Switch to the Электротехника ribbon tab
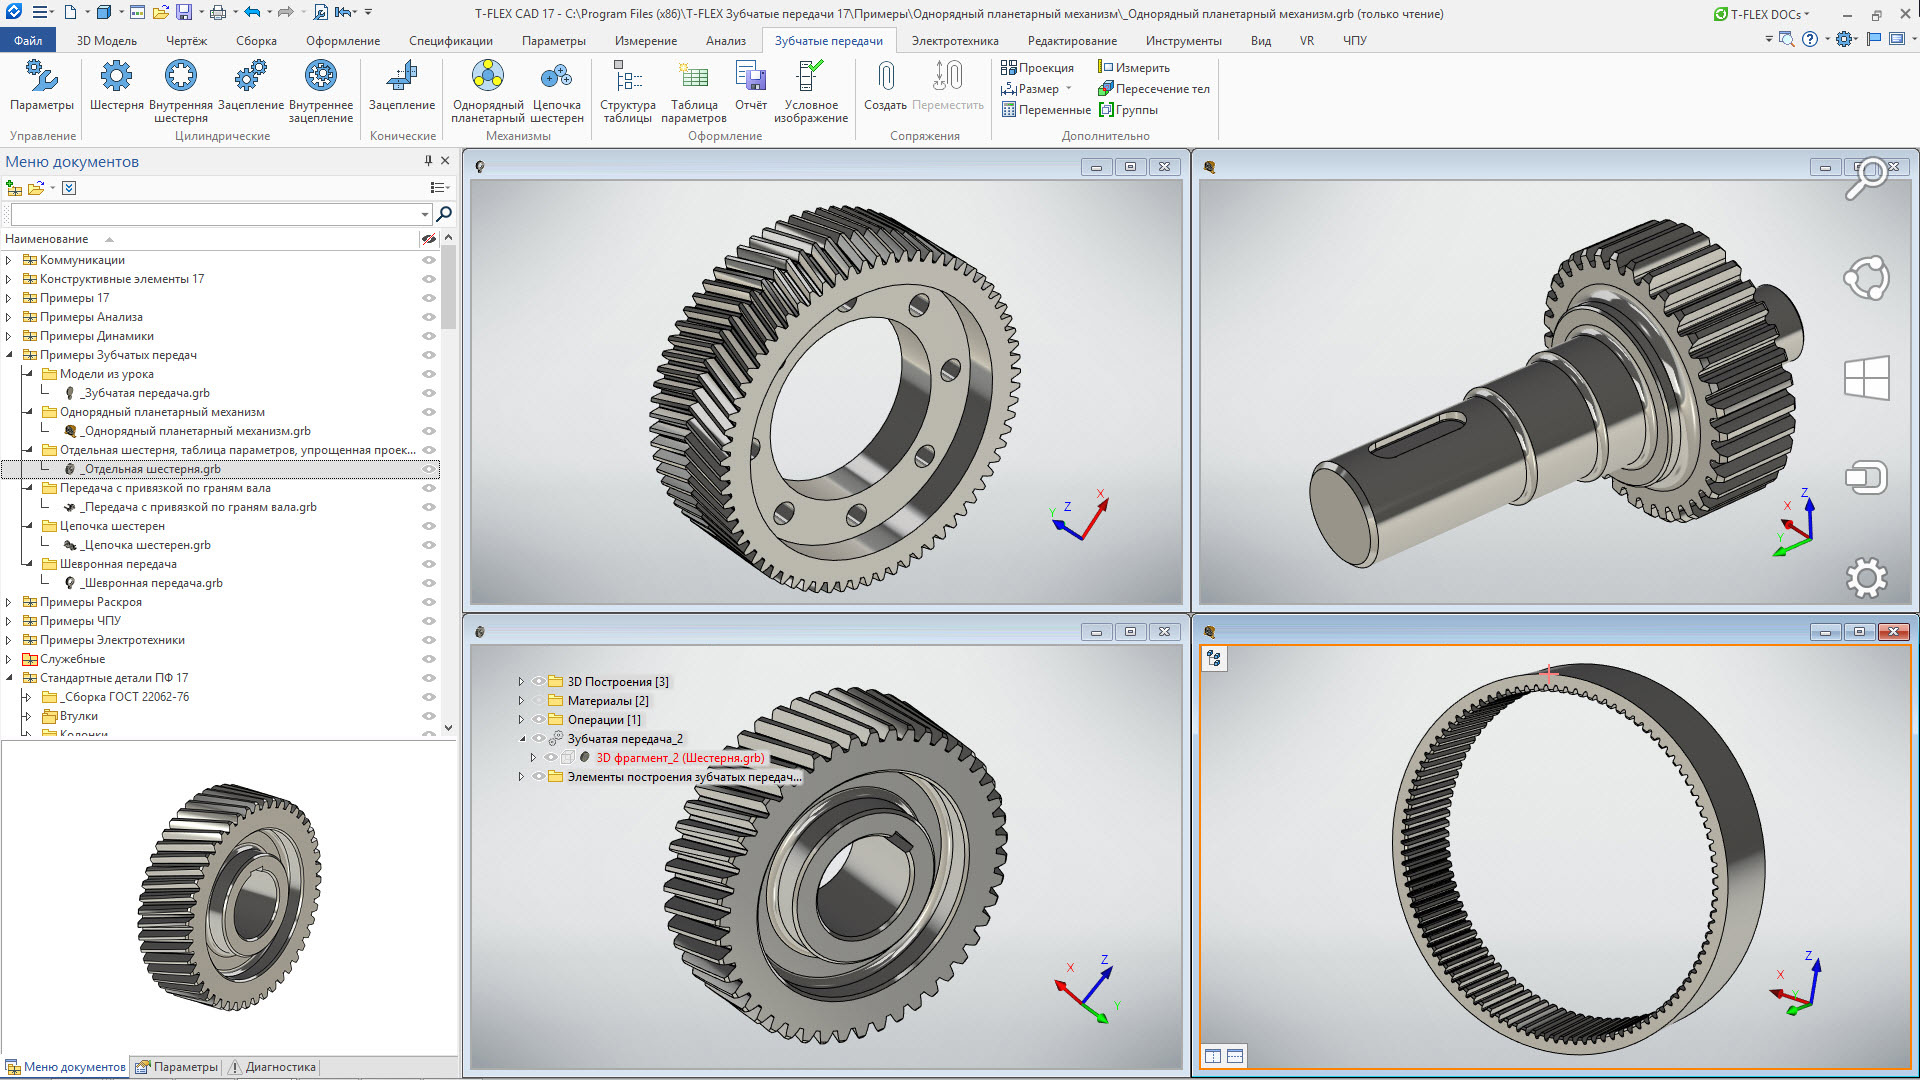 pyautogui.click(x=955, y=41)
